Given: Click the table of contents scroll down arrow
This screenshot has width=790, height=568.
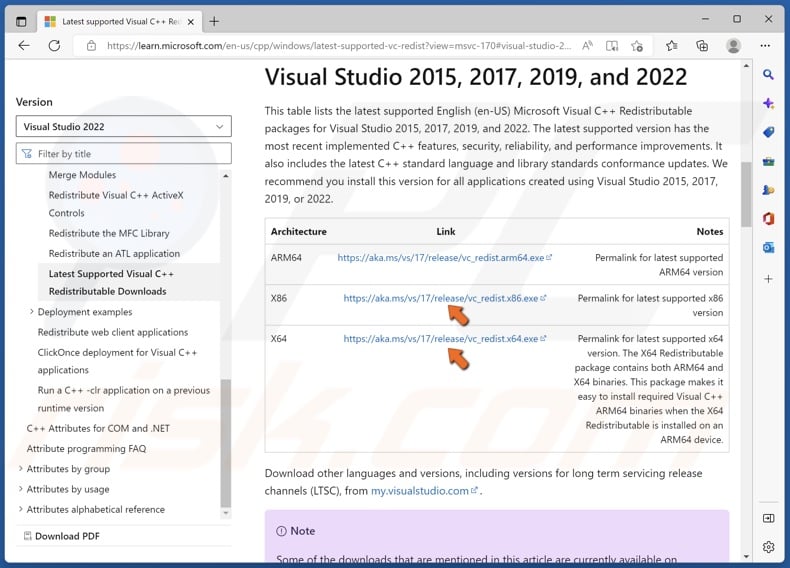Looking at the screenshot, I should tap(226, 513).
